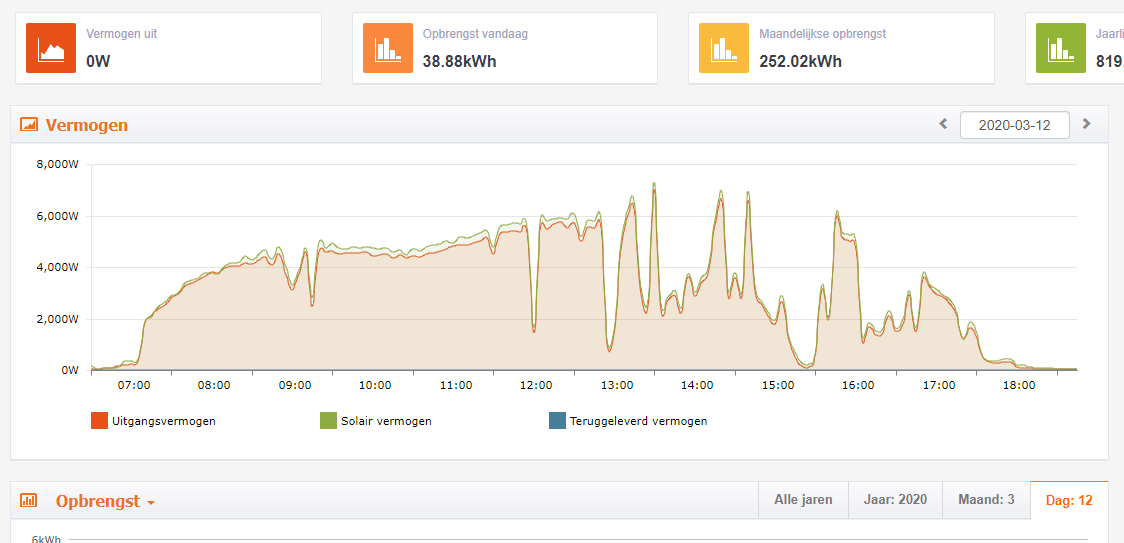Click the 18:00 time axis label
Image resolution: width=1124 pixels, height=543 pixels.
click(x=1019, y=385)
